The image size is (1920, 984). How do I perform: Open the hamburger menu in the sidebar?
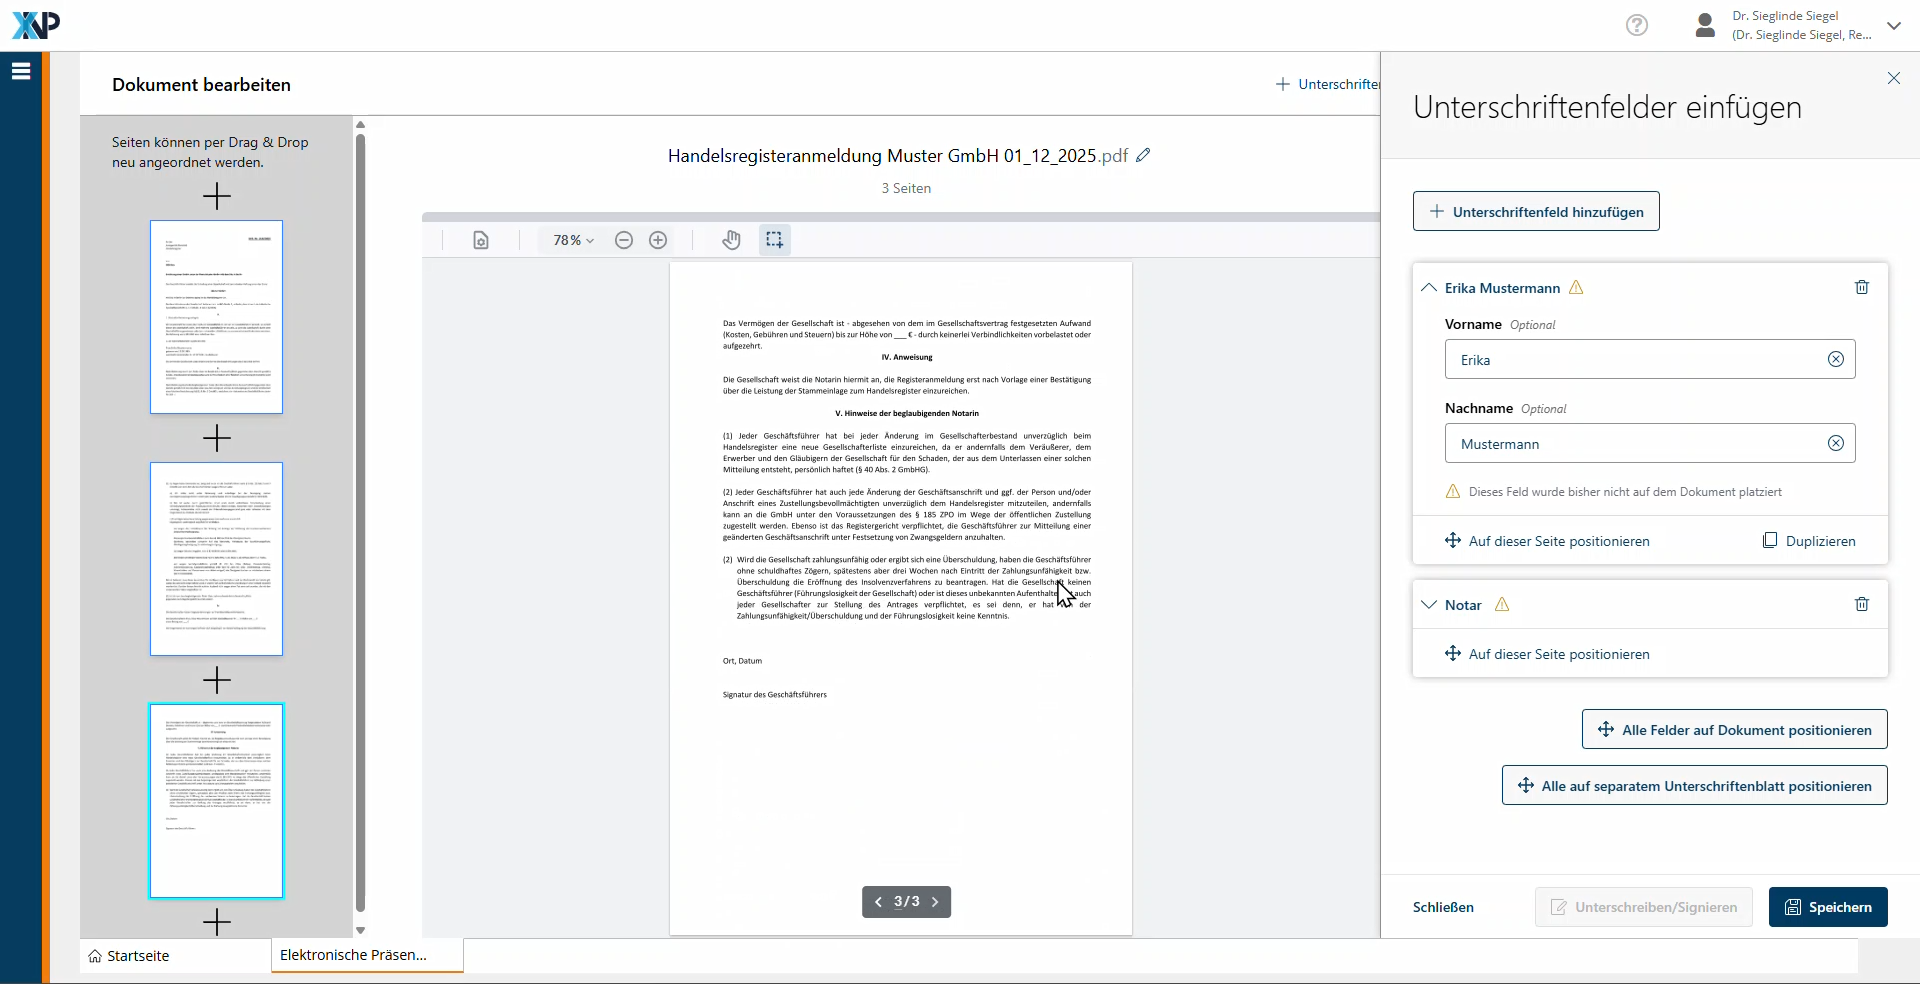point(21,71)
